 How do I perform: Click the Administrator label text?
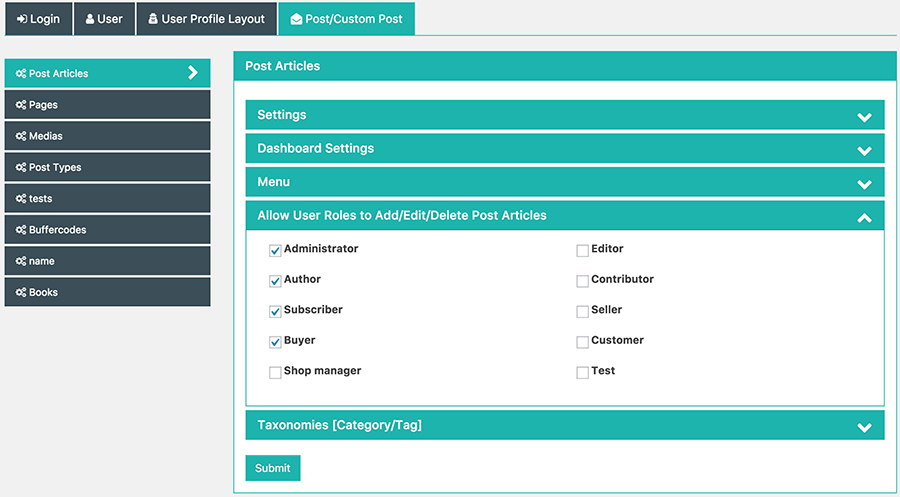[x=321, y=248]
